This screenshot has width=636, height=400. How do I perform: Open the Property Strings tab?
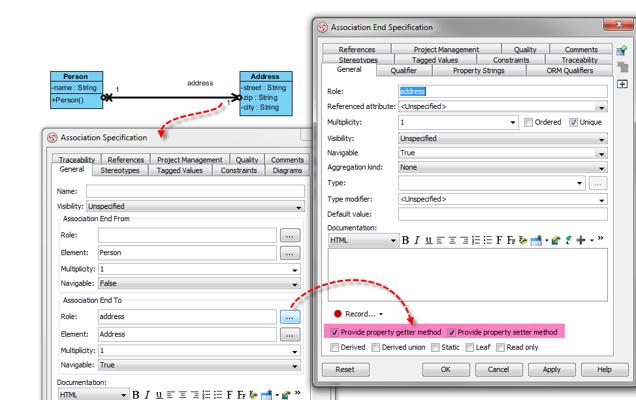pos(478,71)
